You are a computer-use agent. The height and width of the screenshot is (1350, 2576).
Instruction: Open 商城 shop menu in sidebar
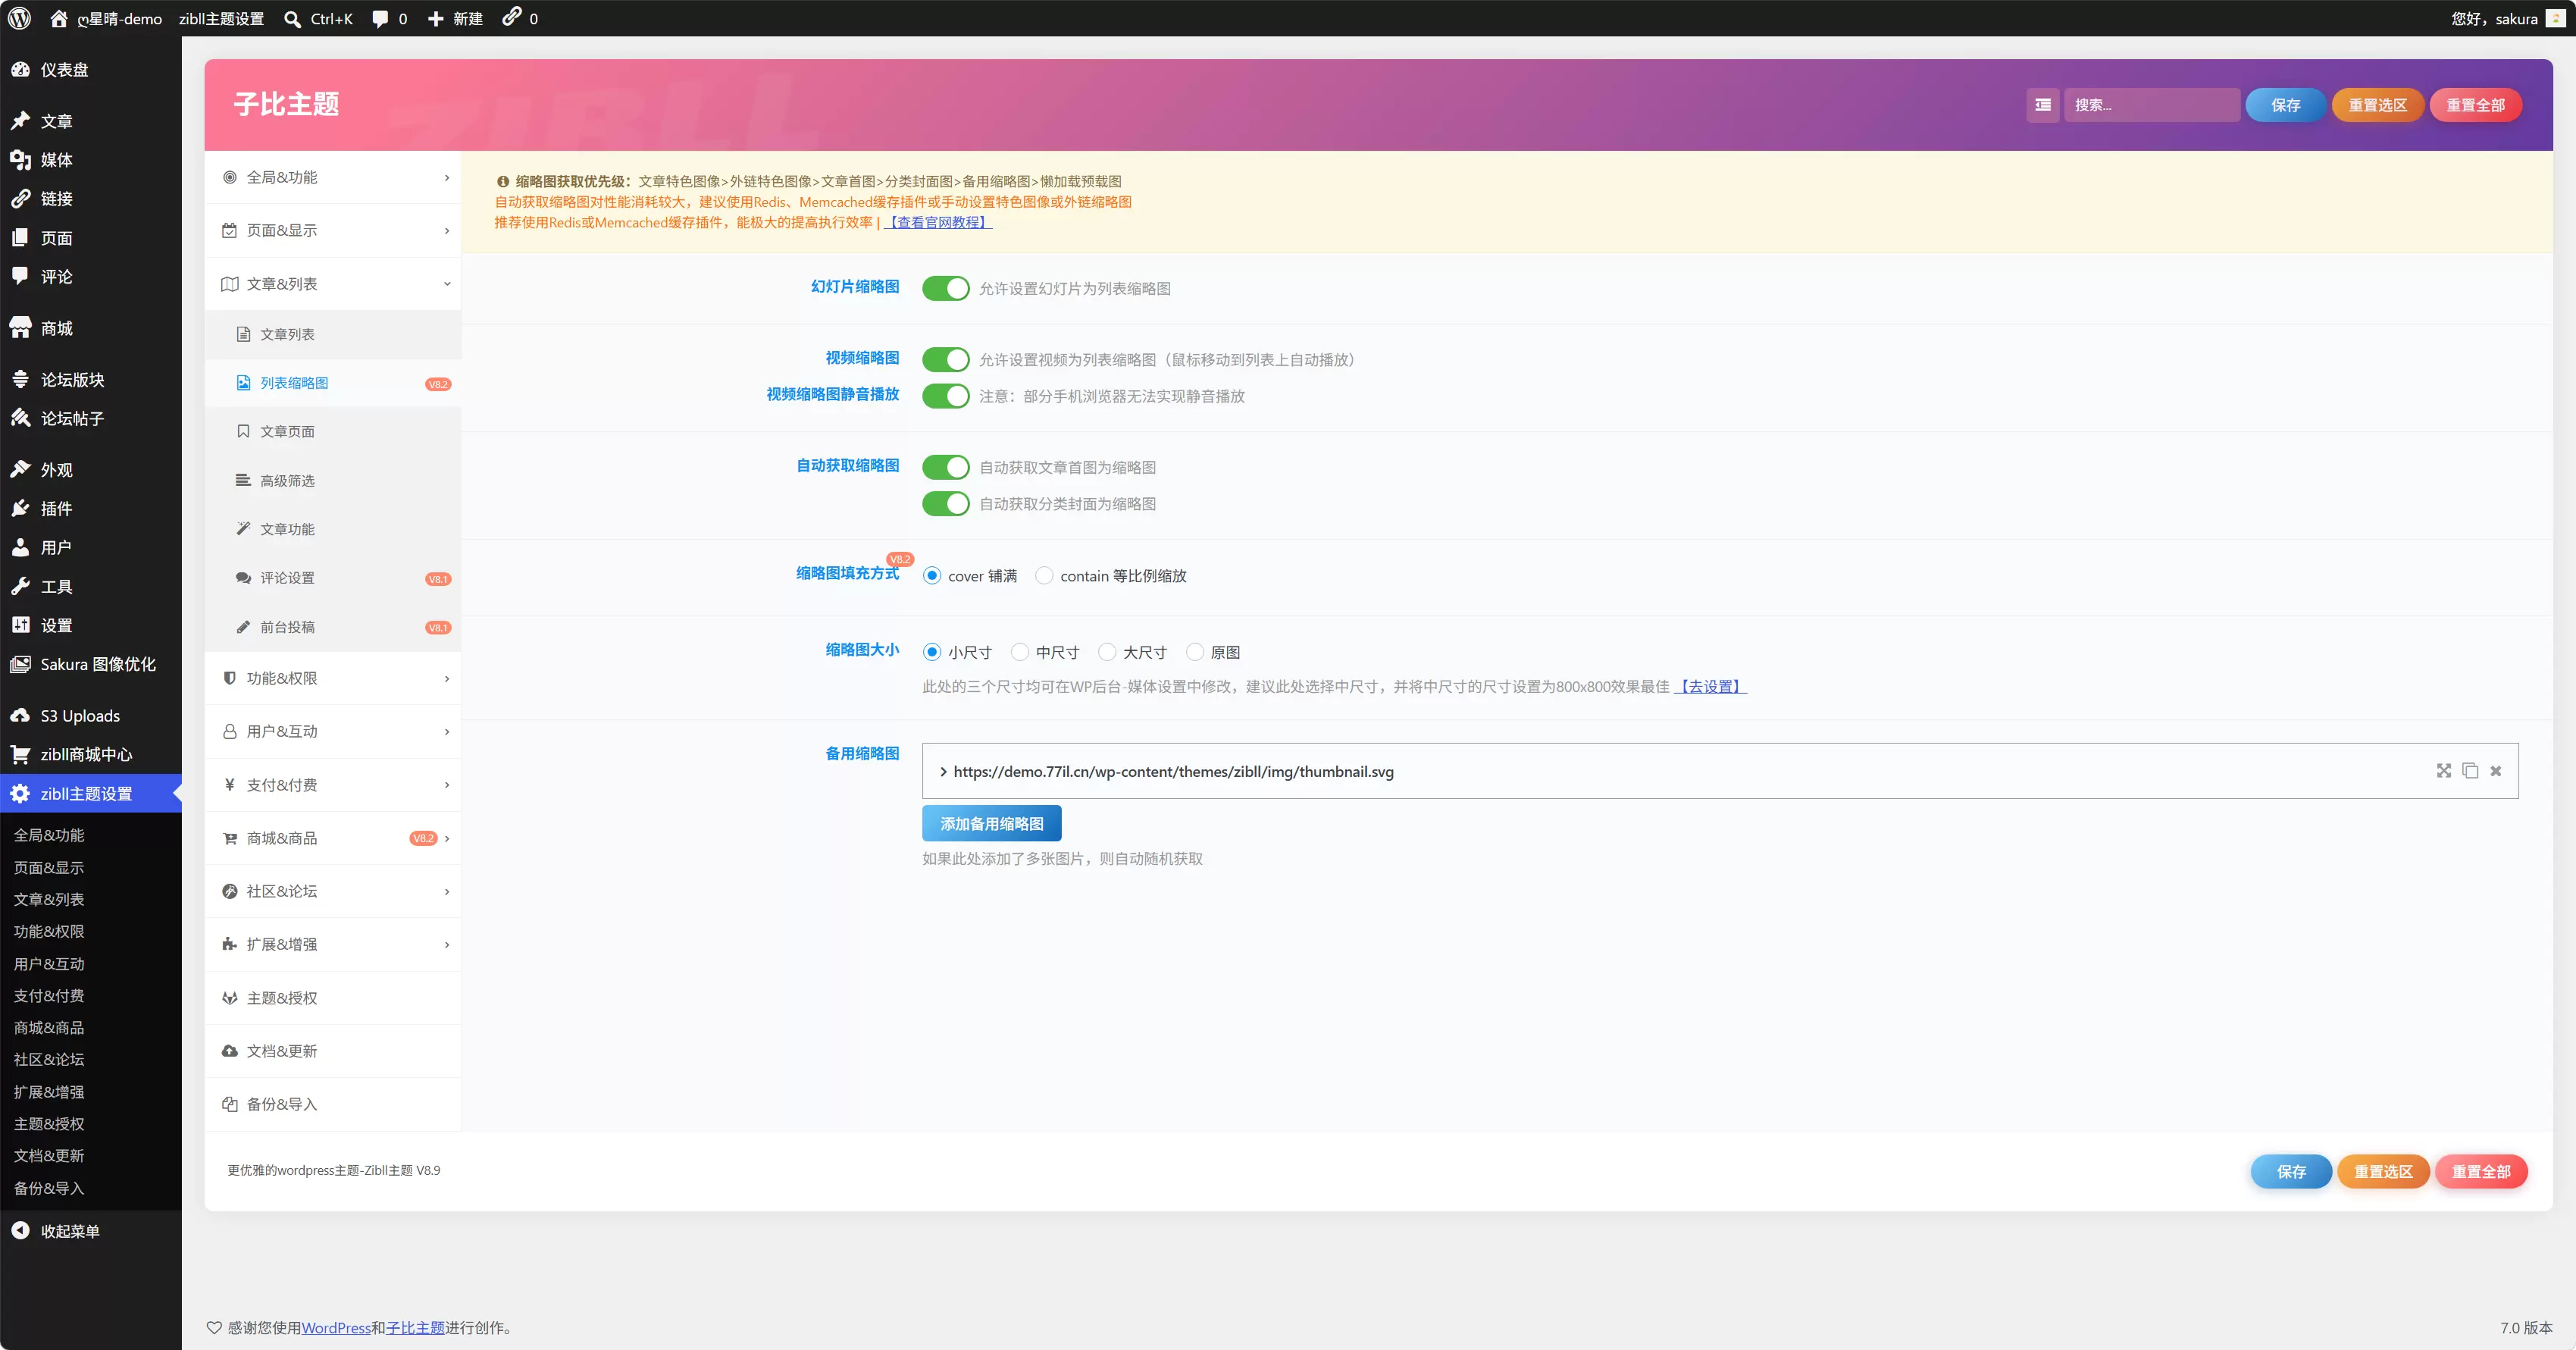point(91,328)
